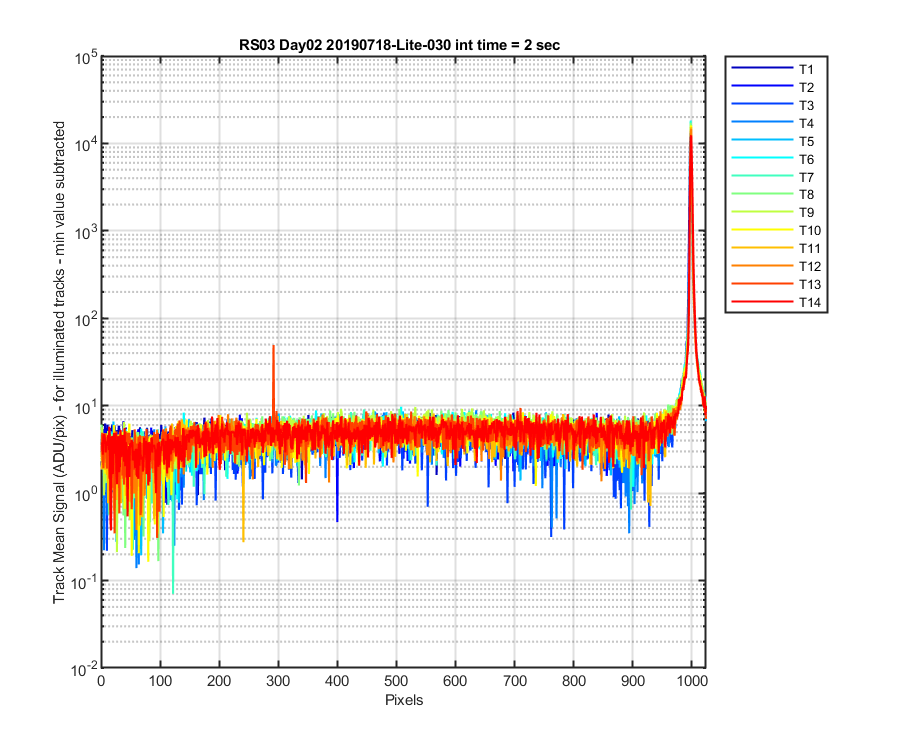The image size is (900, 750).
Task: Select the T11 legend entry
Action: [x=776, y=248]
